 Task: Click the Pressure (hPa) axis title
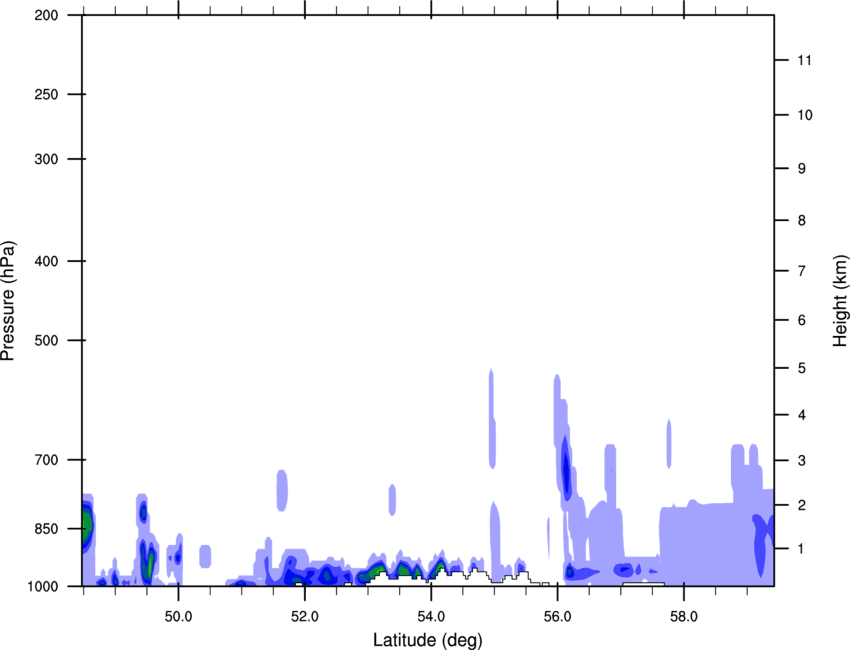click(x=8, y=301)
